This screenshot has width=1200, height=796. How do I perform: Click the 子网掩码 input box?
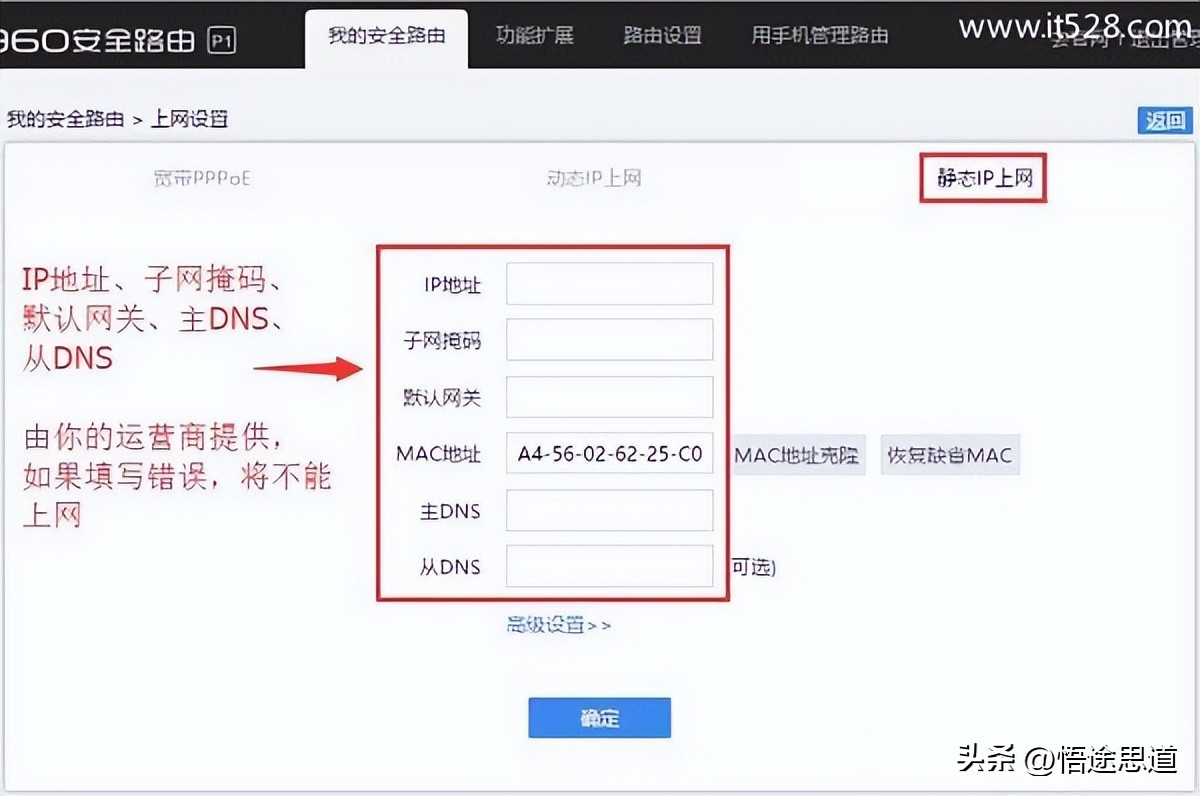click(609, 340)
